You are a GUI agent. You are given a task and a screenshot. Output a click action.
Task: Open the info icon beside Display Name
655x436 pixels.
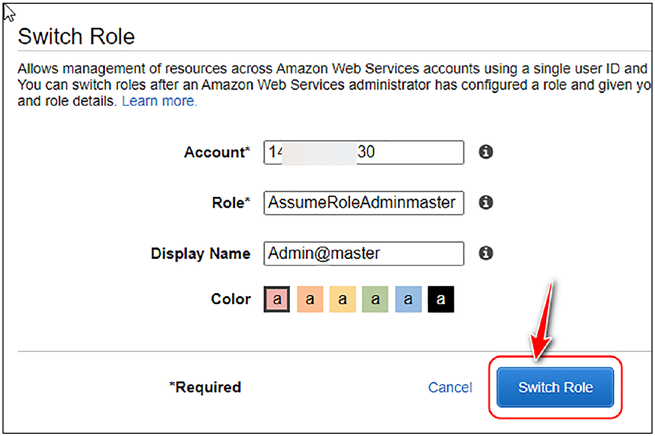tap(485, 253)
